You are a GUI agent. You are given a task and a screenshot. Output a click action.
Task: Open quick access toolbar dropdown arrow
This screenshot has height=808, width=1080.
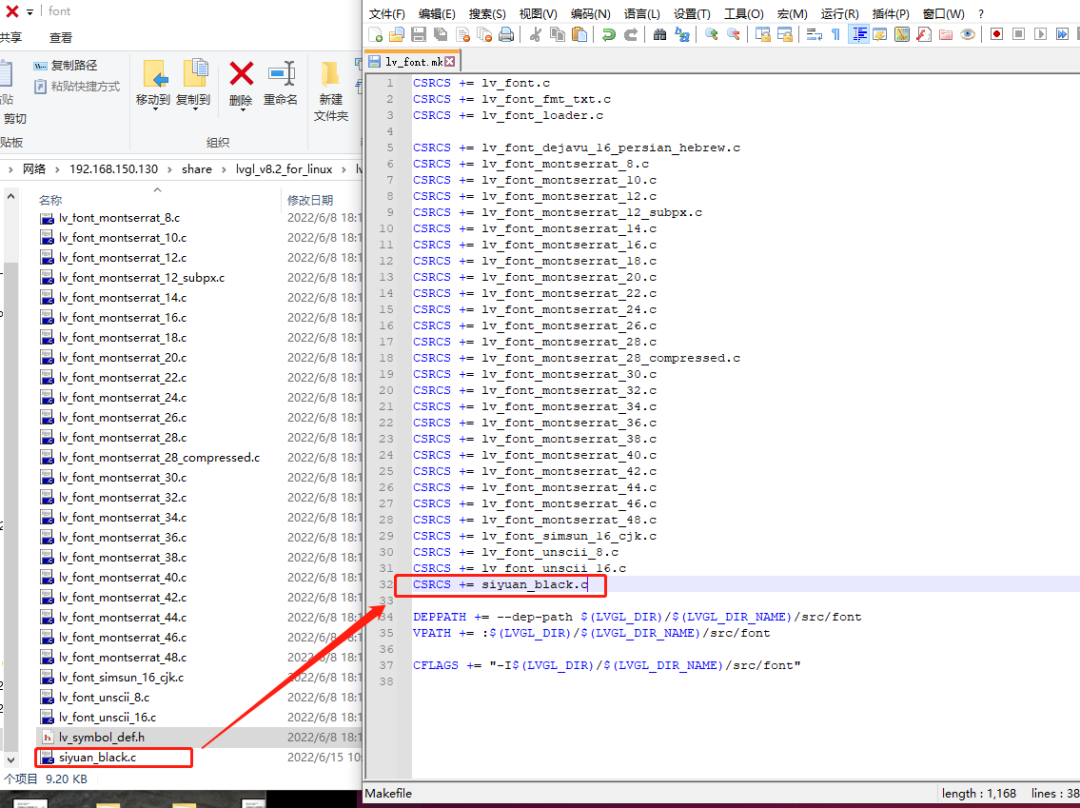[x=30, y=12]
